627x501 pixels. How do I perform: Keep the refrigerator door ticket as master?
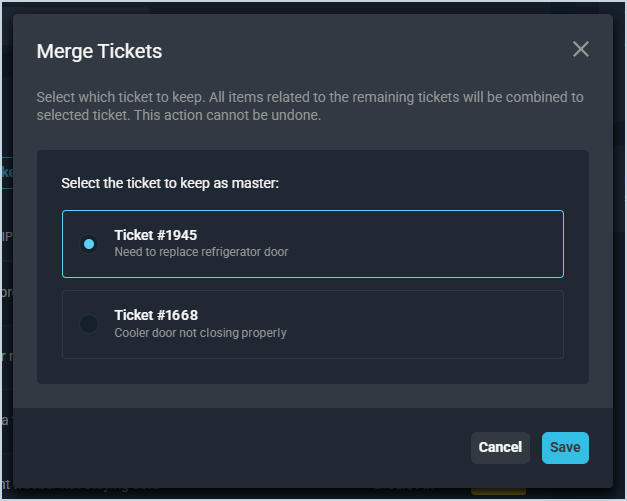coord(89,244)
